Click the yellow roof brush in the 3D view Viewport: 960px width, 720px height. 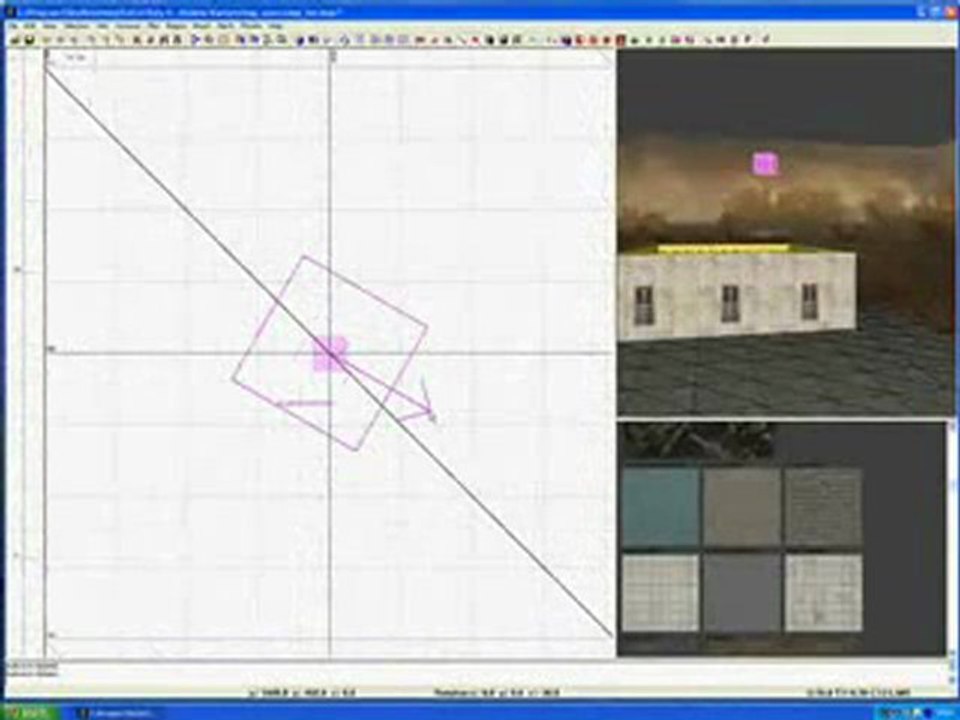pyautogui.click(x=724, y=249)
